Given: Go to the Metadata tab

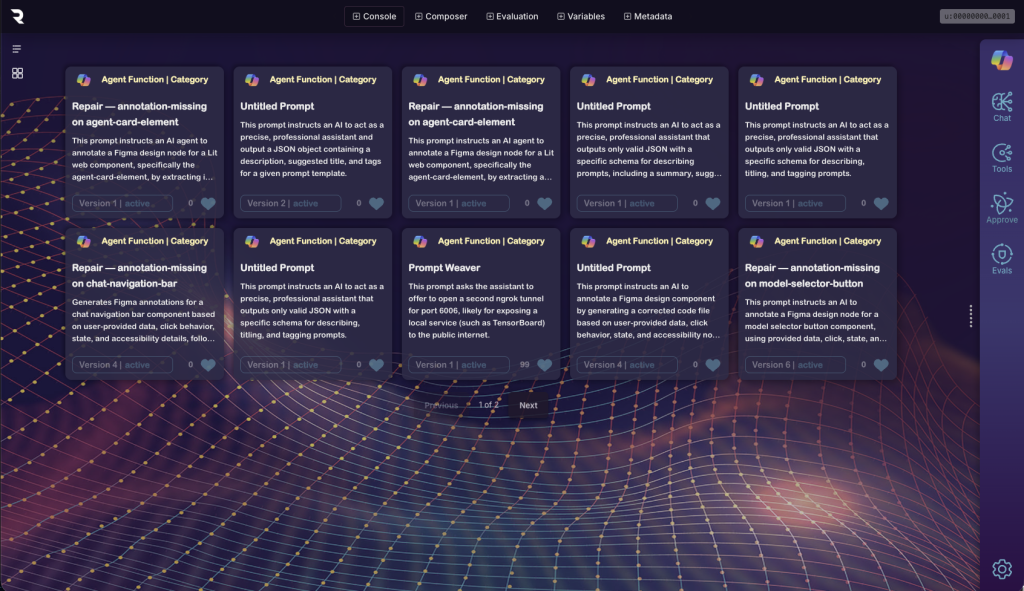Looking at the screenshot, I should point(648,16).
